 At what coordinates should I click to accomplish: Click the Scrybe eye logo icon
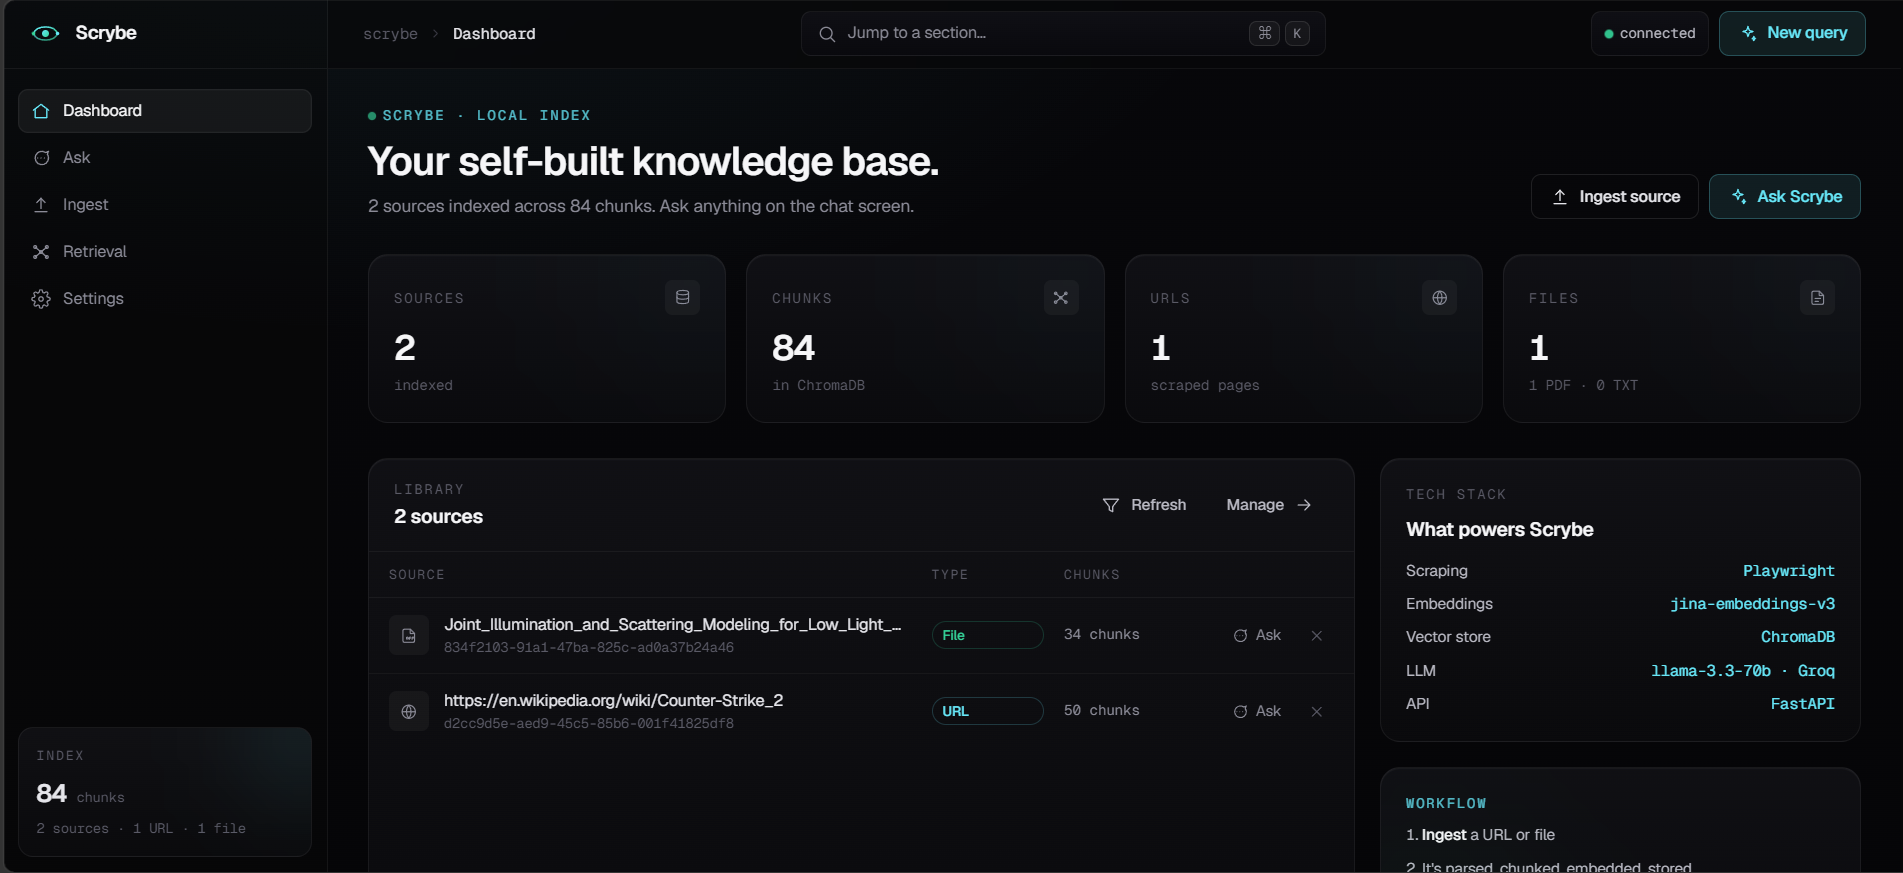[46, 33]
